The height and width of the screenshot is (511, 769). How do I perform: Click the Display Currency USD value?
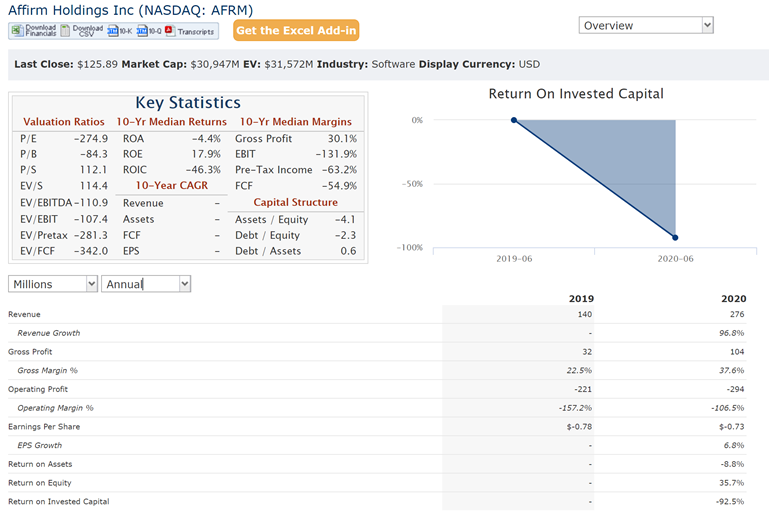tap(529, 64)
